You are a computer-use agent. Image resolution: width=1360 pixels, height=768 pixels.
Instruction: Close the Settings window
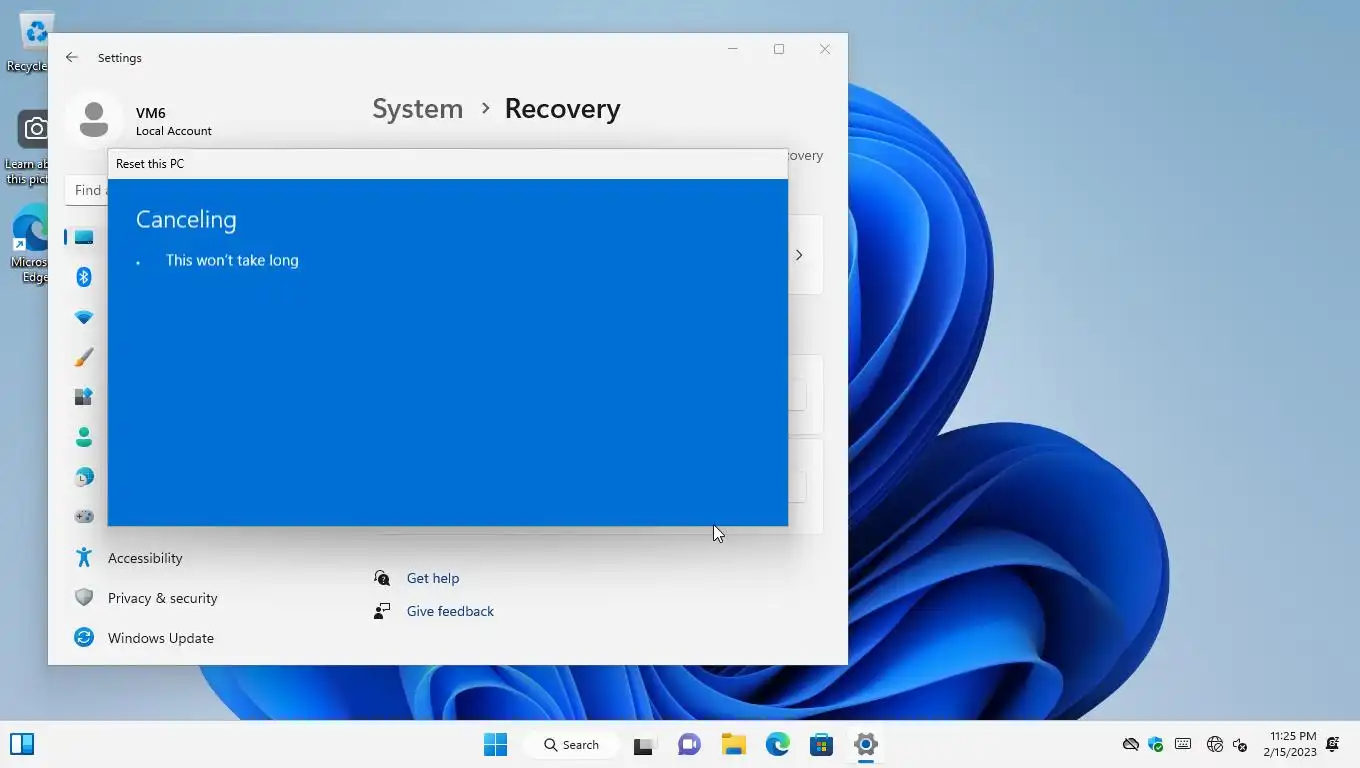click(825, 49)
